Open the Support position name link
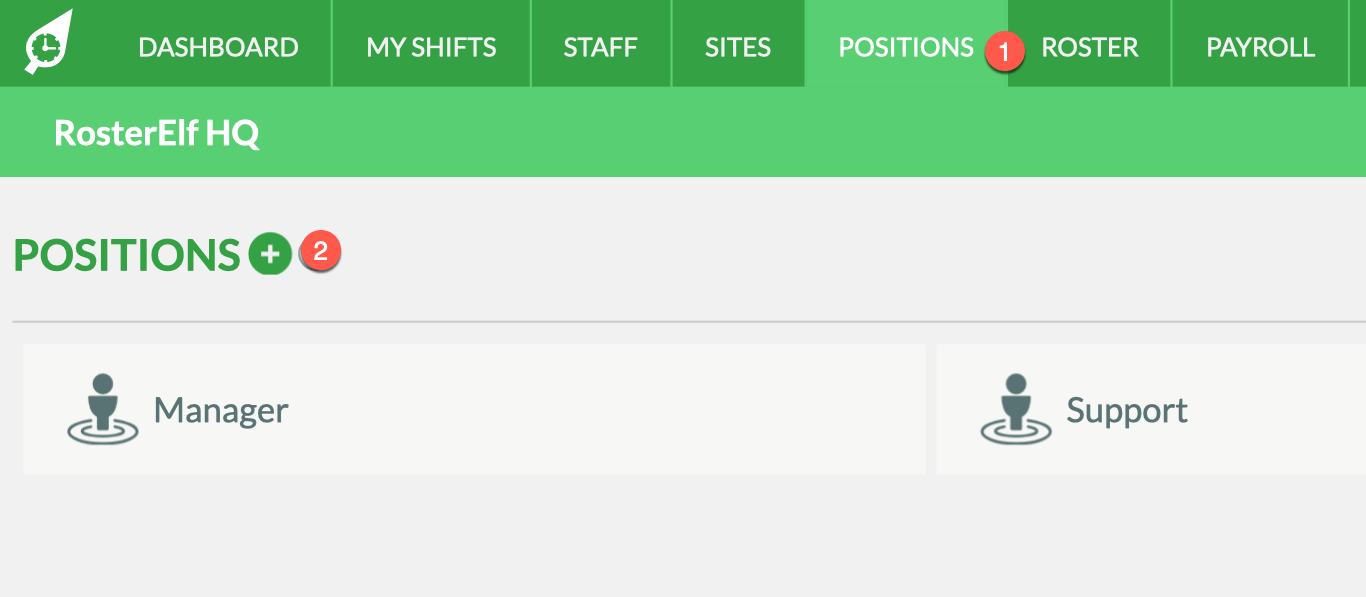This screenshot has width=1366, height=597. pos(1127,410)
